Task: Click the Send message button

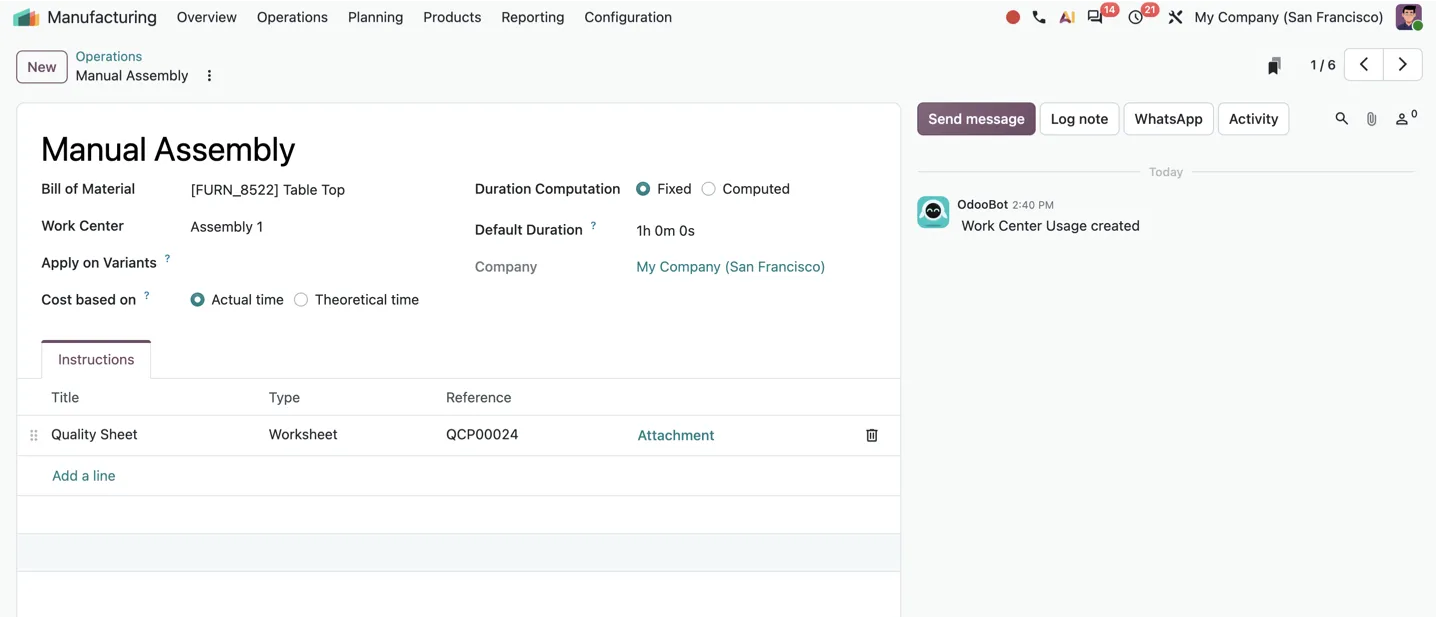Action: tap(976, 119)
